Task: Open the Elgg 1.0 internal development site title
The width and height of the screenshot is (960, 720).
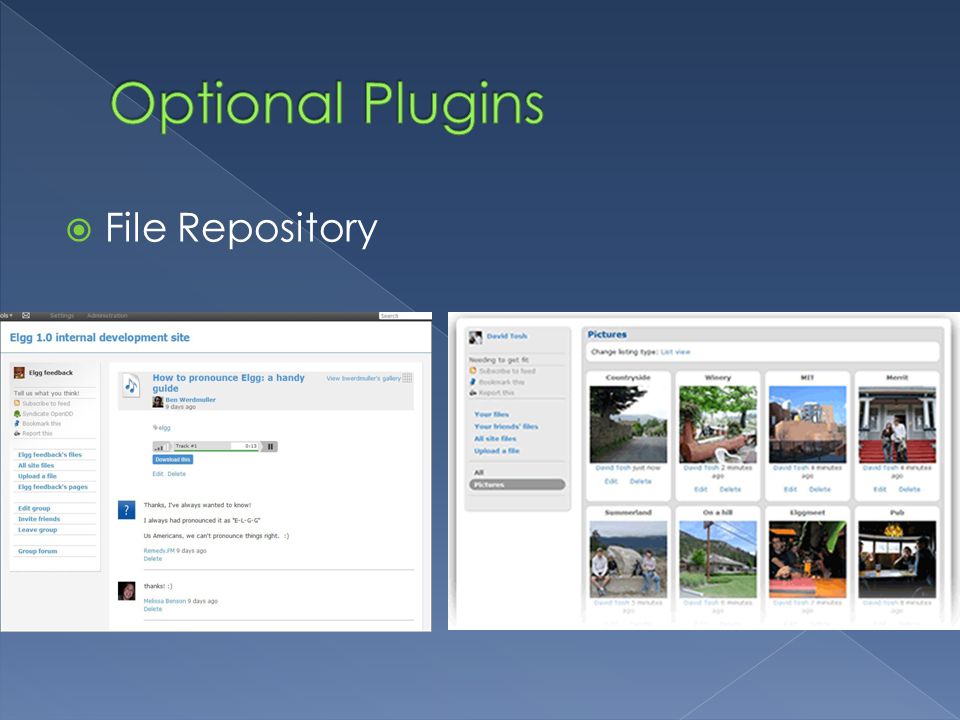Action: point(100,337)
